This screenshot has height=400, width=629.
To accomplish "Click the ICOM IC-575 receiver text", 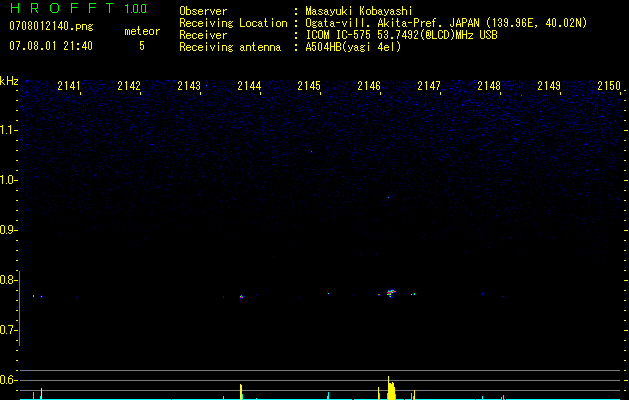I will (x=401, y=35).
